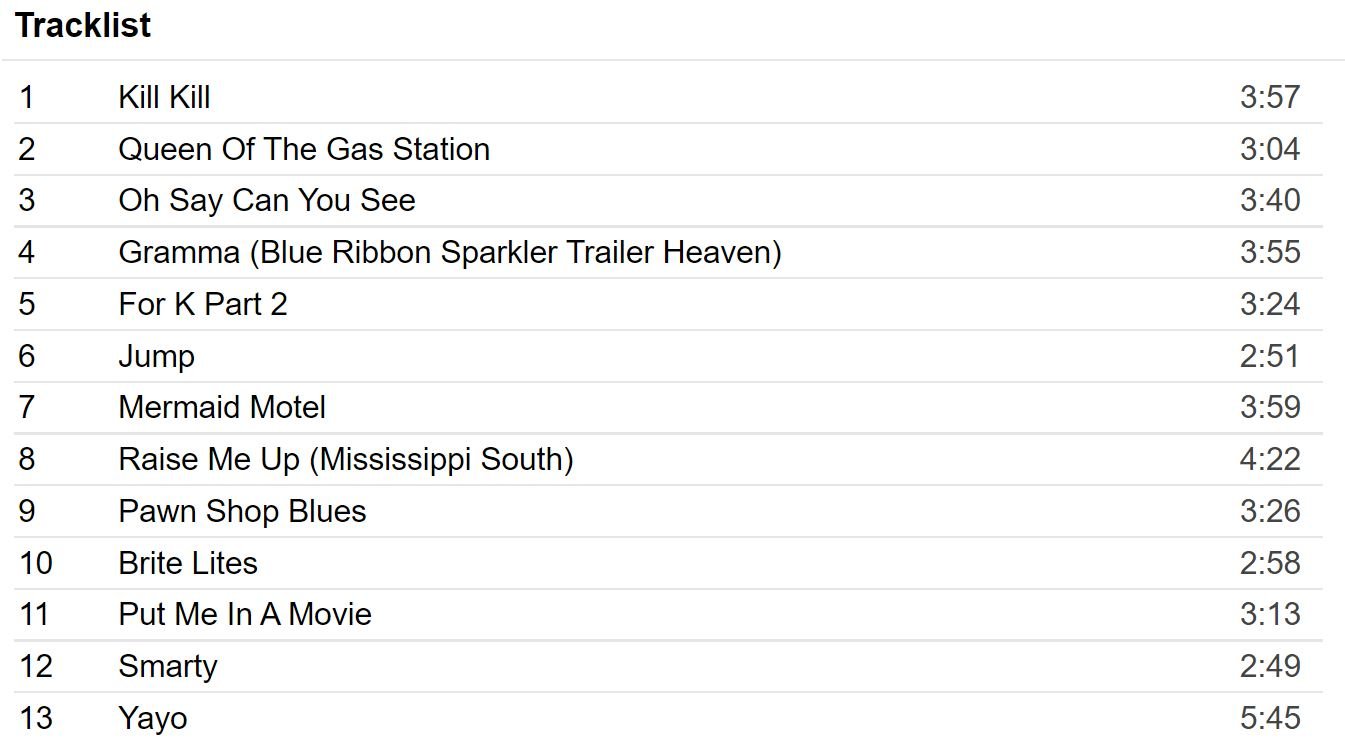
Task: Select the track "Kill Kill"
Action: pyautogui.click(x=164, y=97)
